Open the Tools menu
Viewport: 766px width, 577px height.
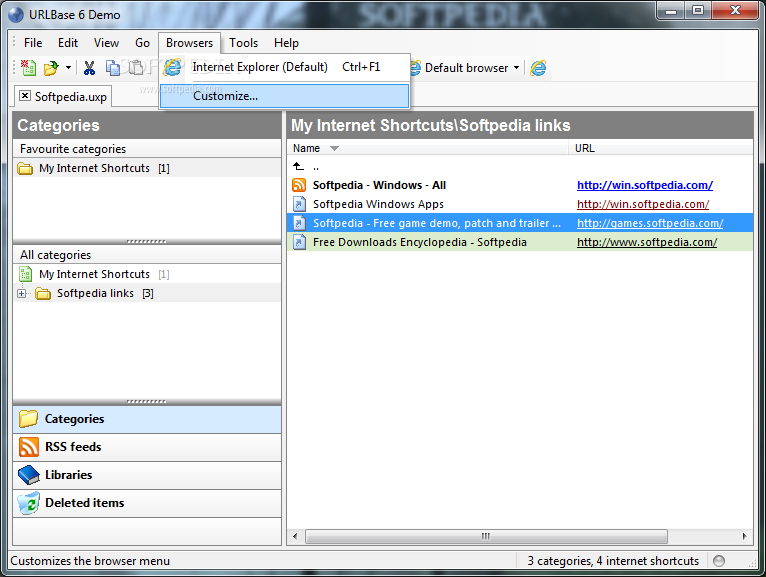coord(243,43)
